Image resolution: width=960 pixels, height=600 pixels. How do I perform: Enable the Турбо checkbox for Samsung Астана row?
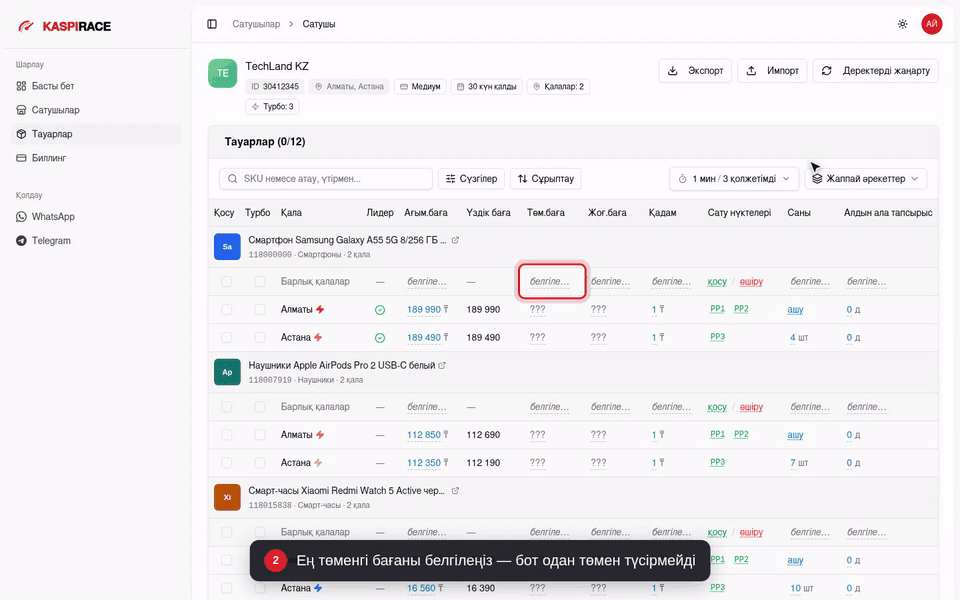coord(260,337)
